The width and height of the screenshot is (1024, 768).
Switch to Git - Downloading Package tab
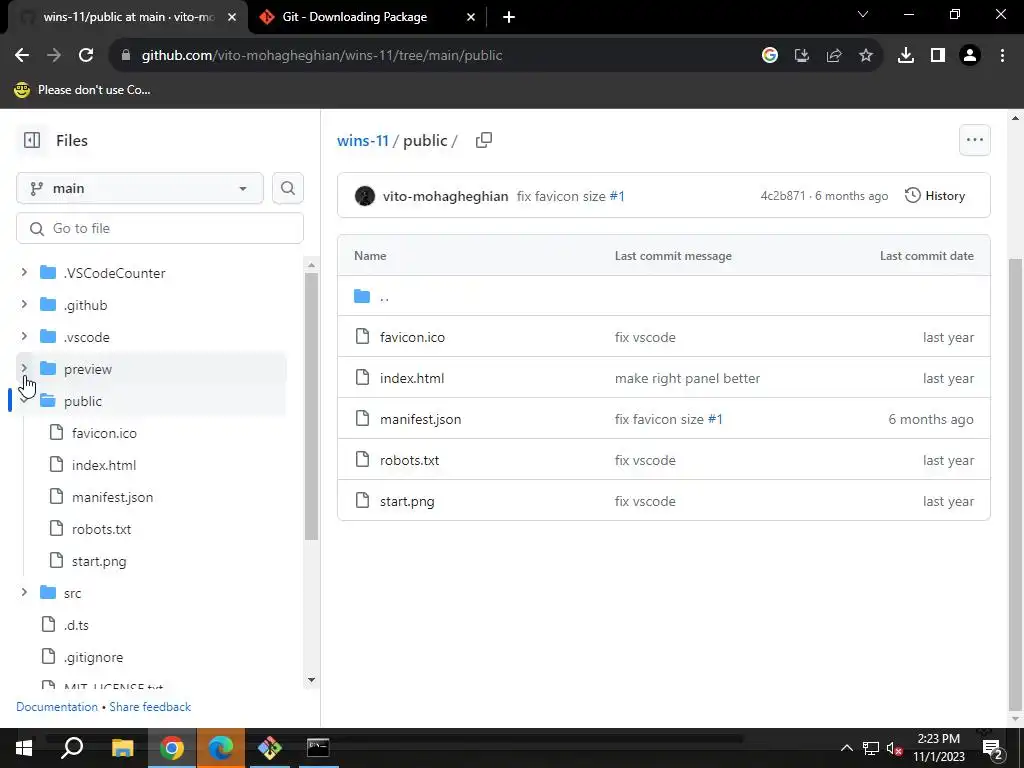click(x=355, y=17)
